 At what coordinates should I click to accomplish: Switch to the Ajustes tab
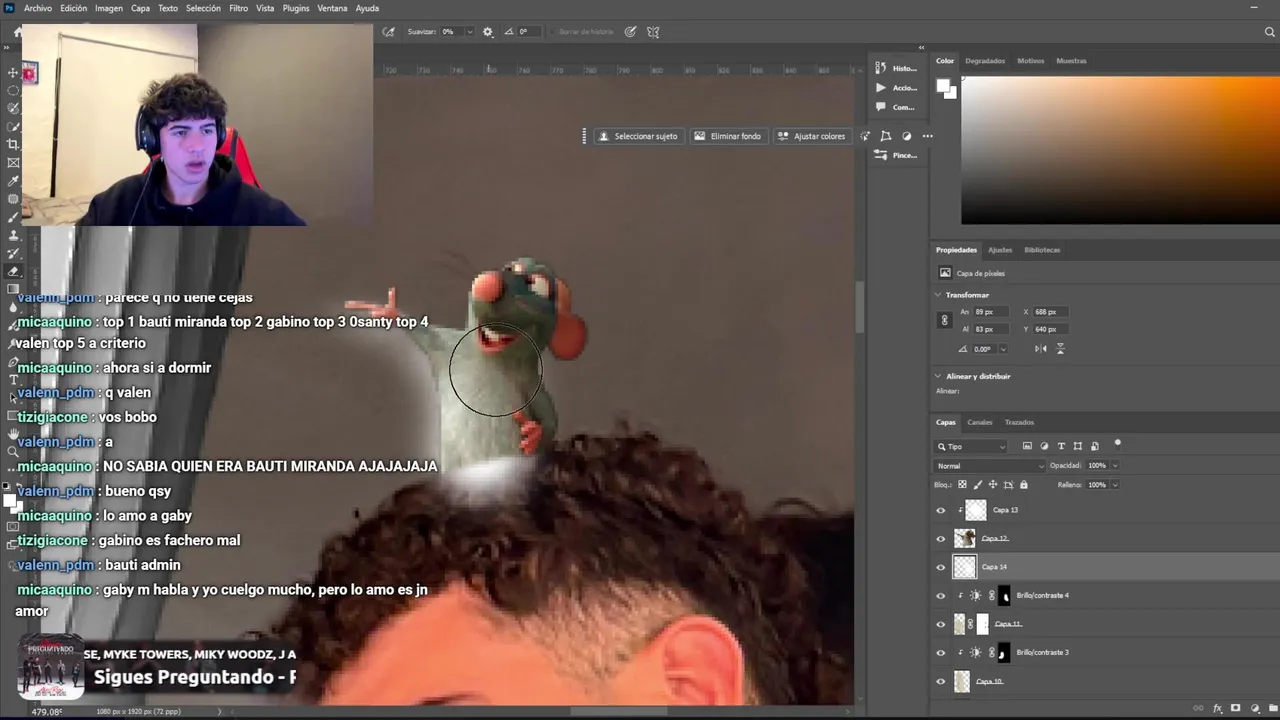click(x=1000, y=250)
